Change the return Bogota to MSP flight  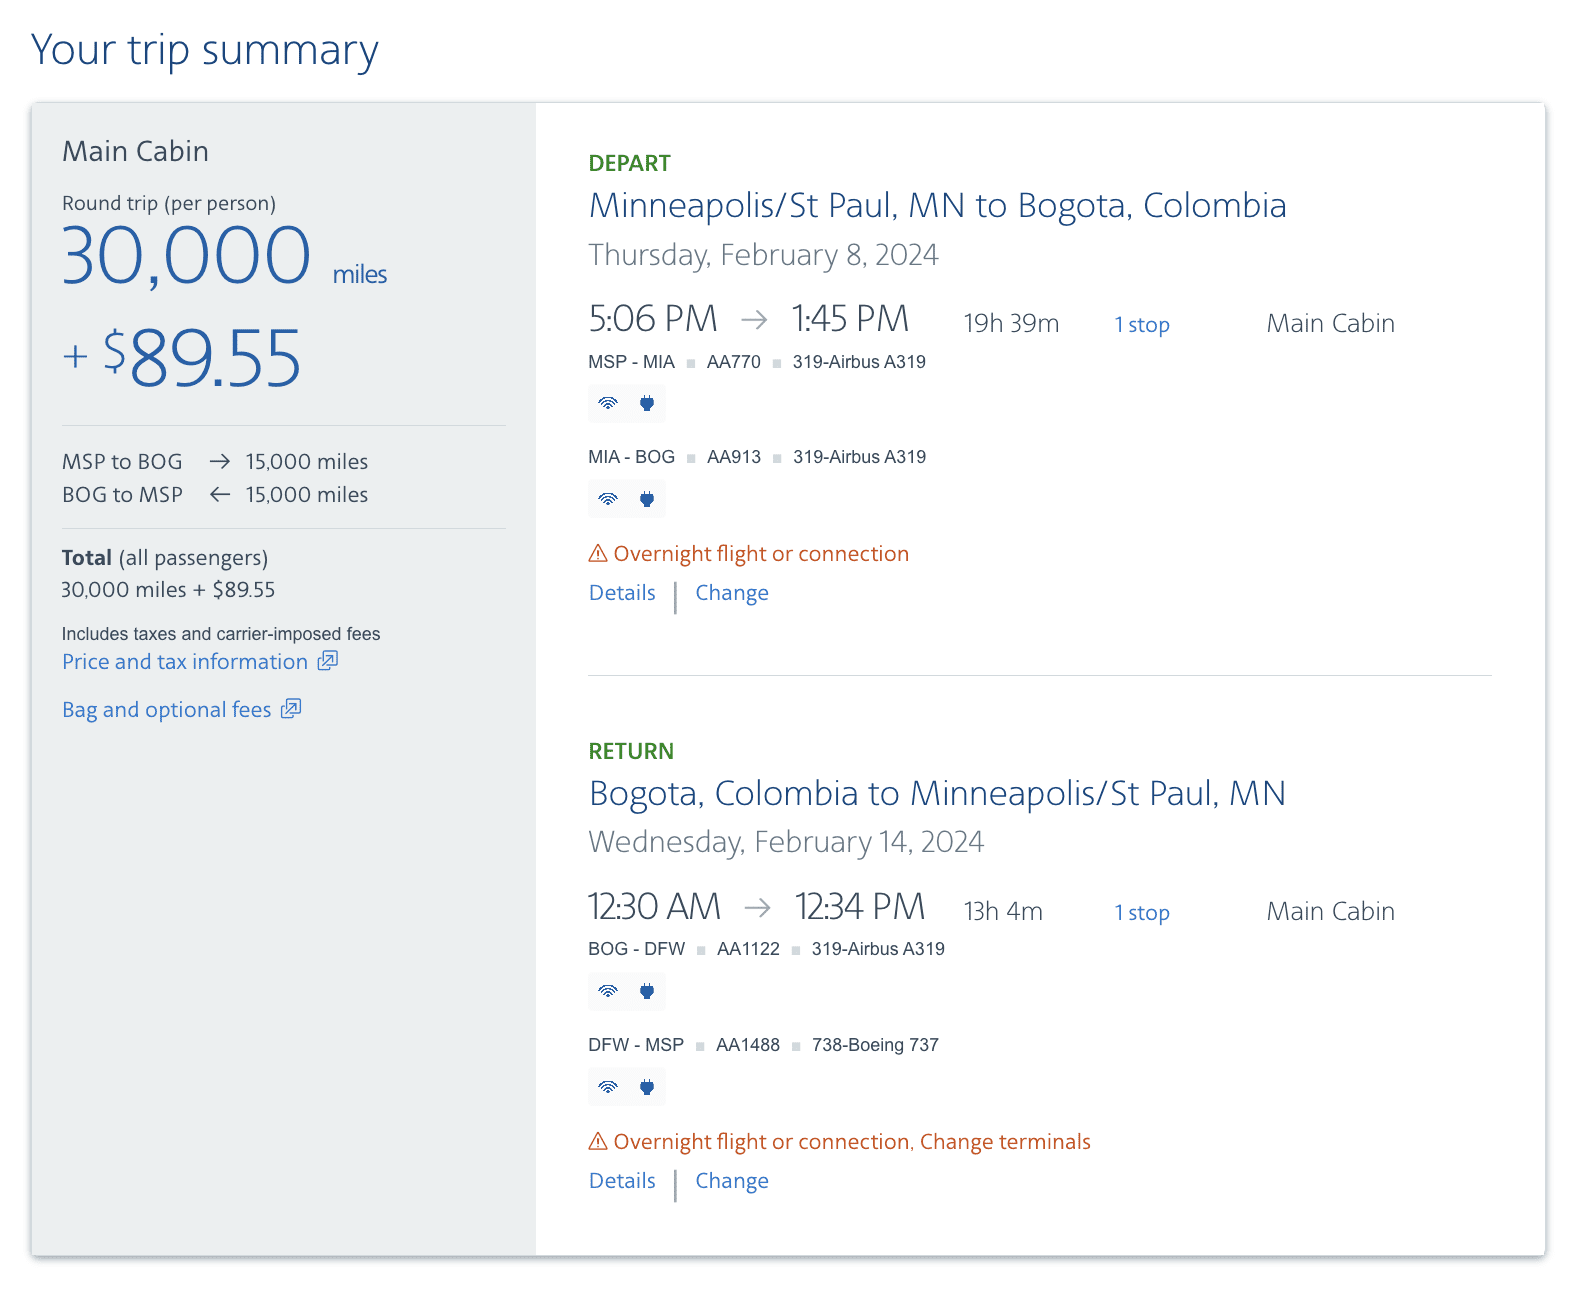(x=732, y=1181)
